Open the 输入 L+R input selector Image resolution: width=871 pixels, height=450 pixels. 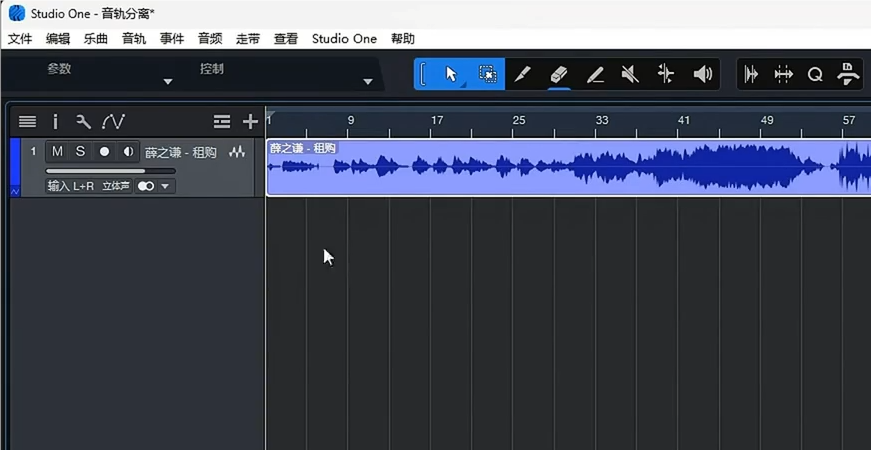point(71,186)
